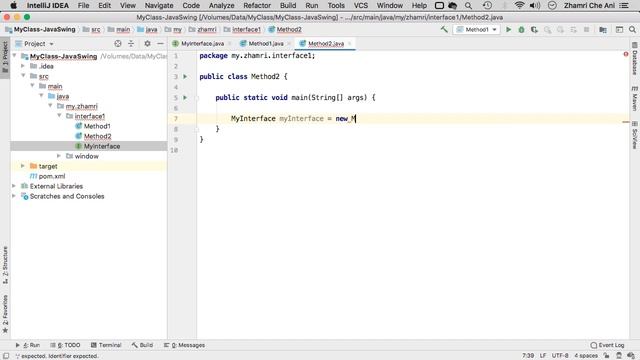This screenshot has height=360, width=640.
Task: Open the Favorites tool window
Action: (x=5, y=313)
